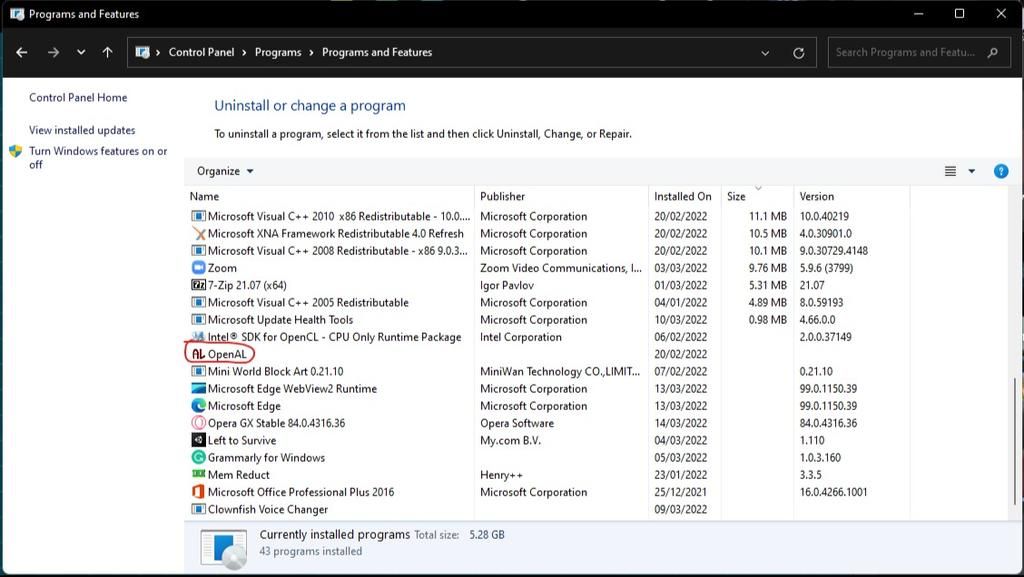The width and height of the screenshot is (1024, 577).
Task: Select the Opera GX Stable icon
Action: (199, 423)
